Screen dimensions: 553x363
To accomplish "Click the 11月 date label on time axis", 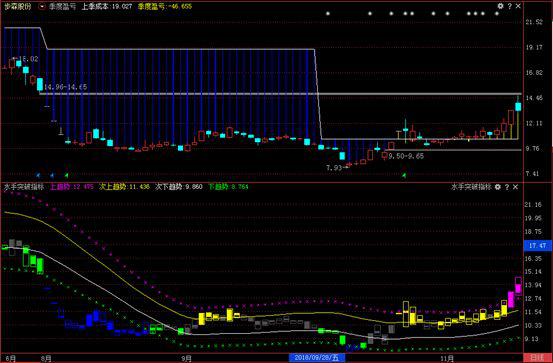I will point(447,359).
